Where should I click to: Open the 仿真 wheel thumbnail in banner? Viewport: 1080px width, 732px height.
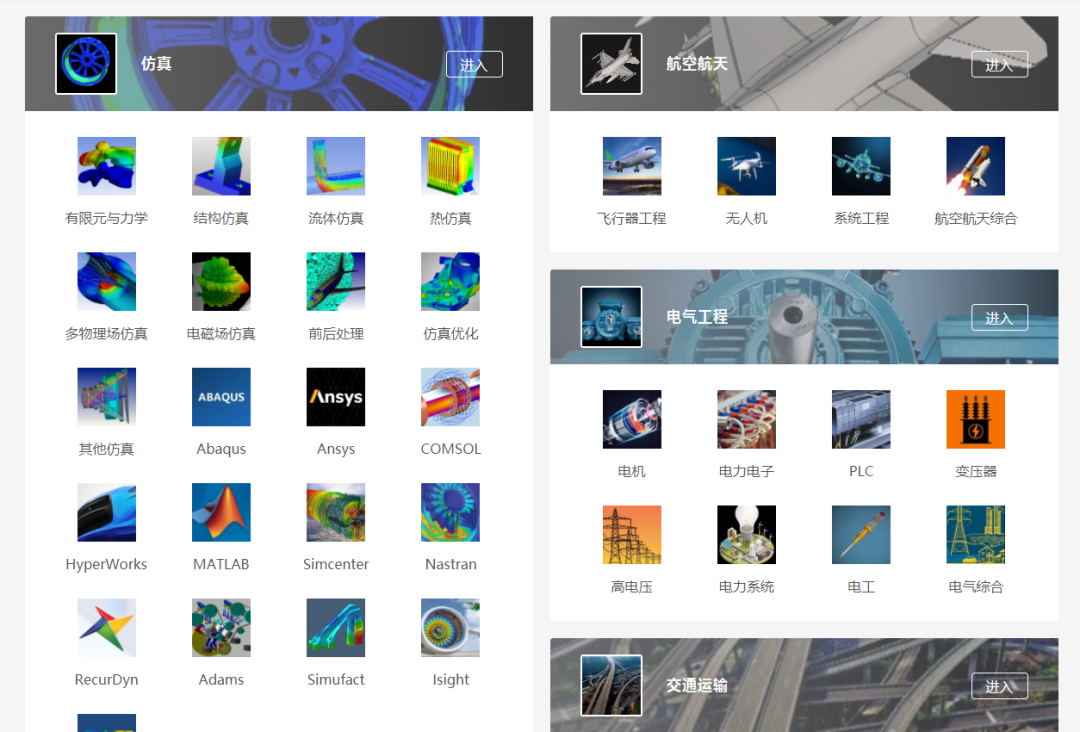pos(86,63)
